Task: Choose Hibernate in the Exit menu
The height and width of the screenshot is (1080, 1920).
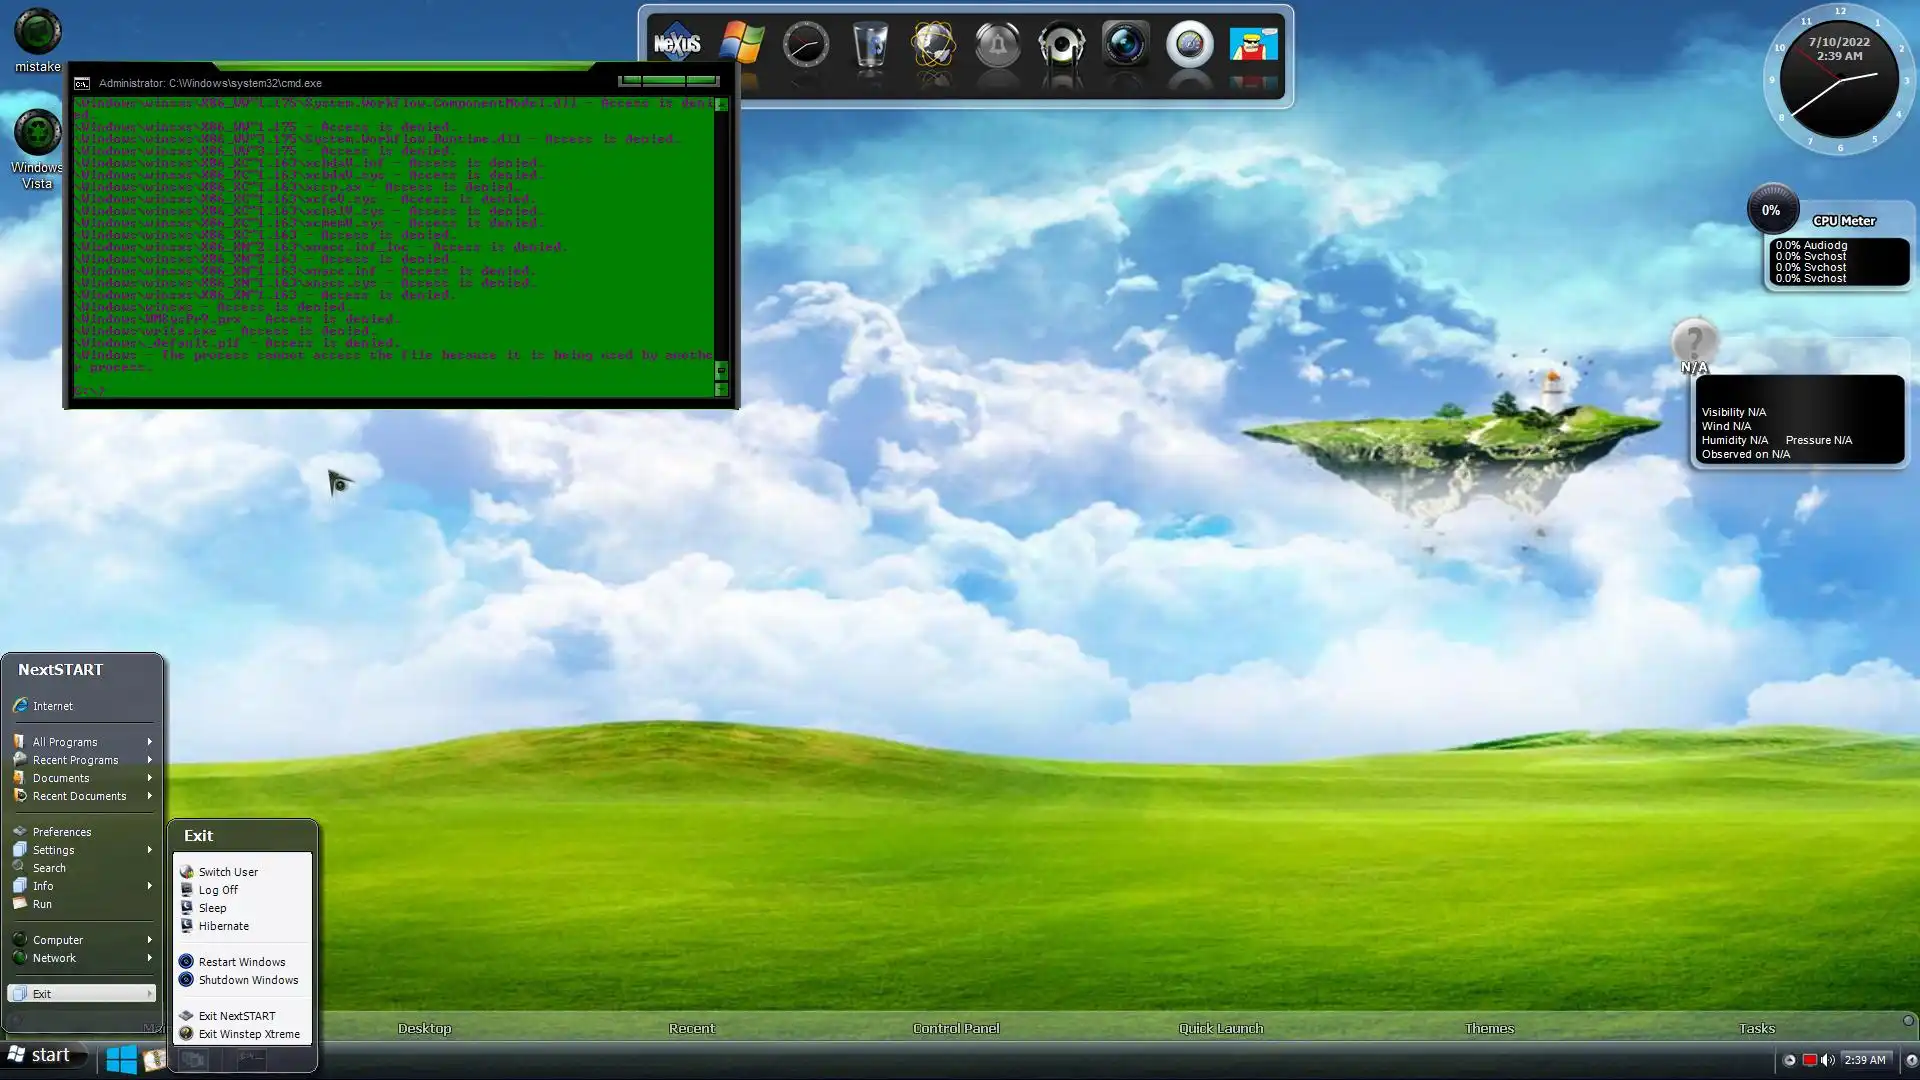Action: 223,926
